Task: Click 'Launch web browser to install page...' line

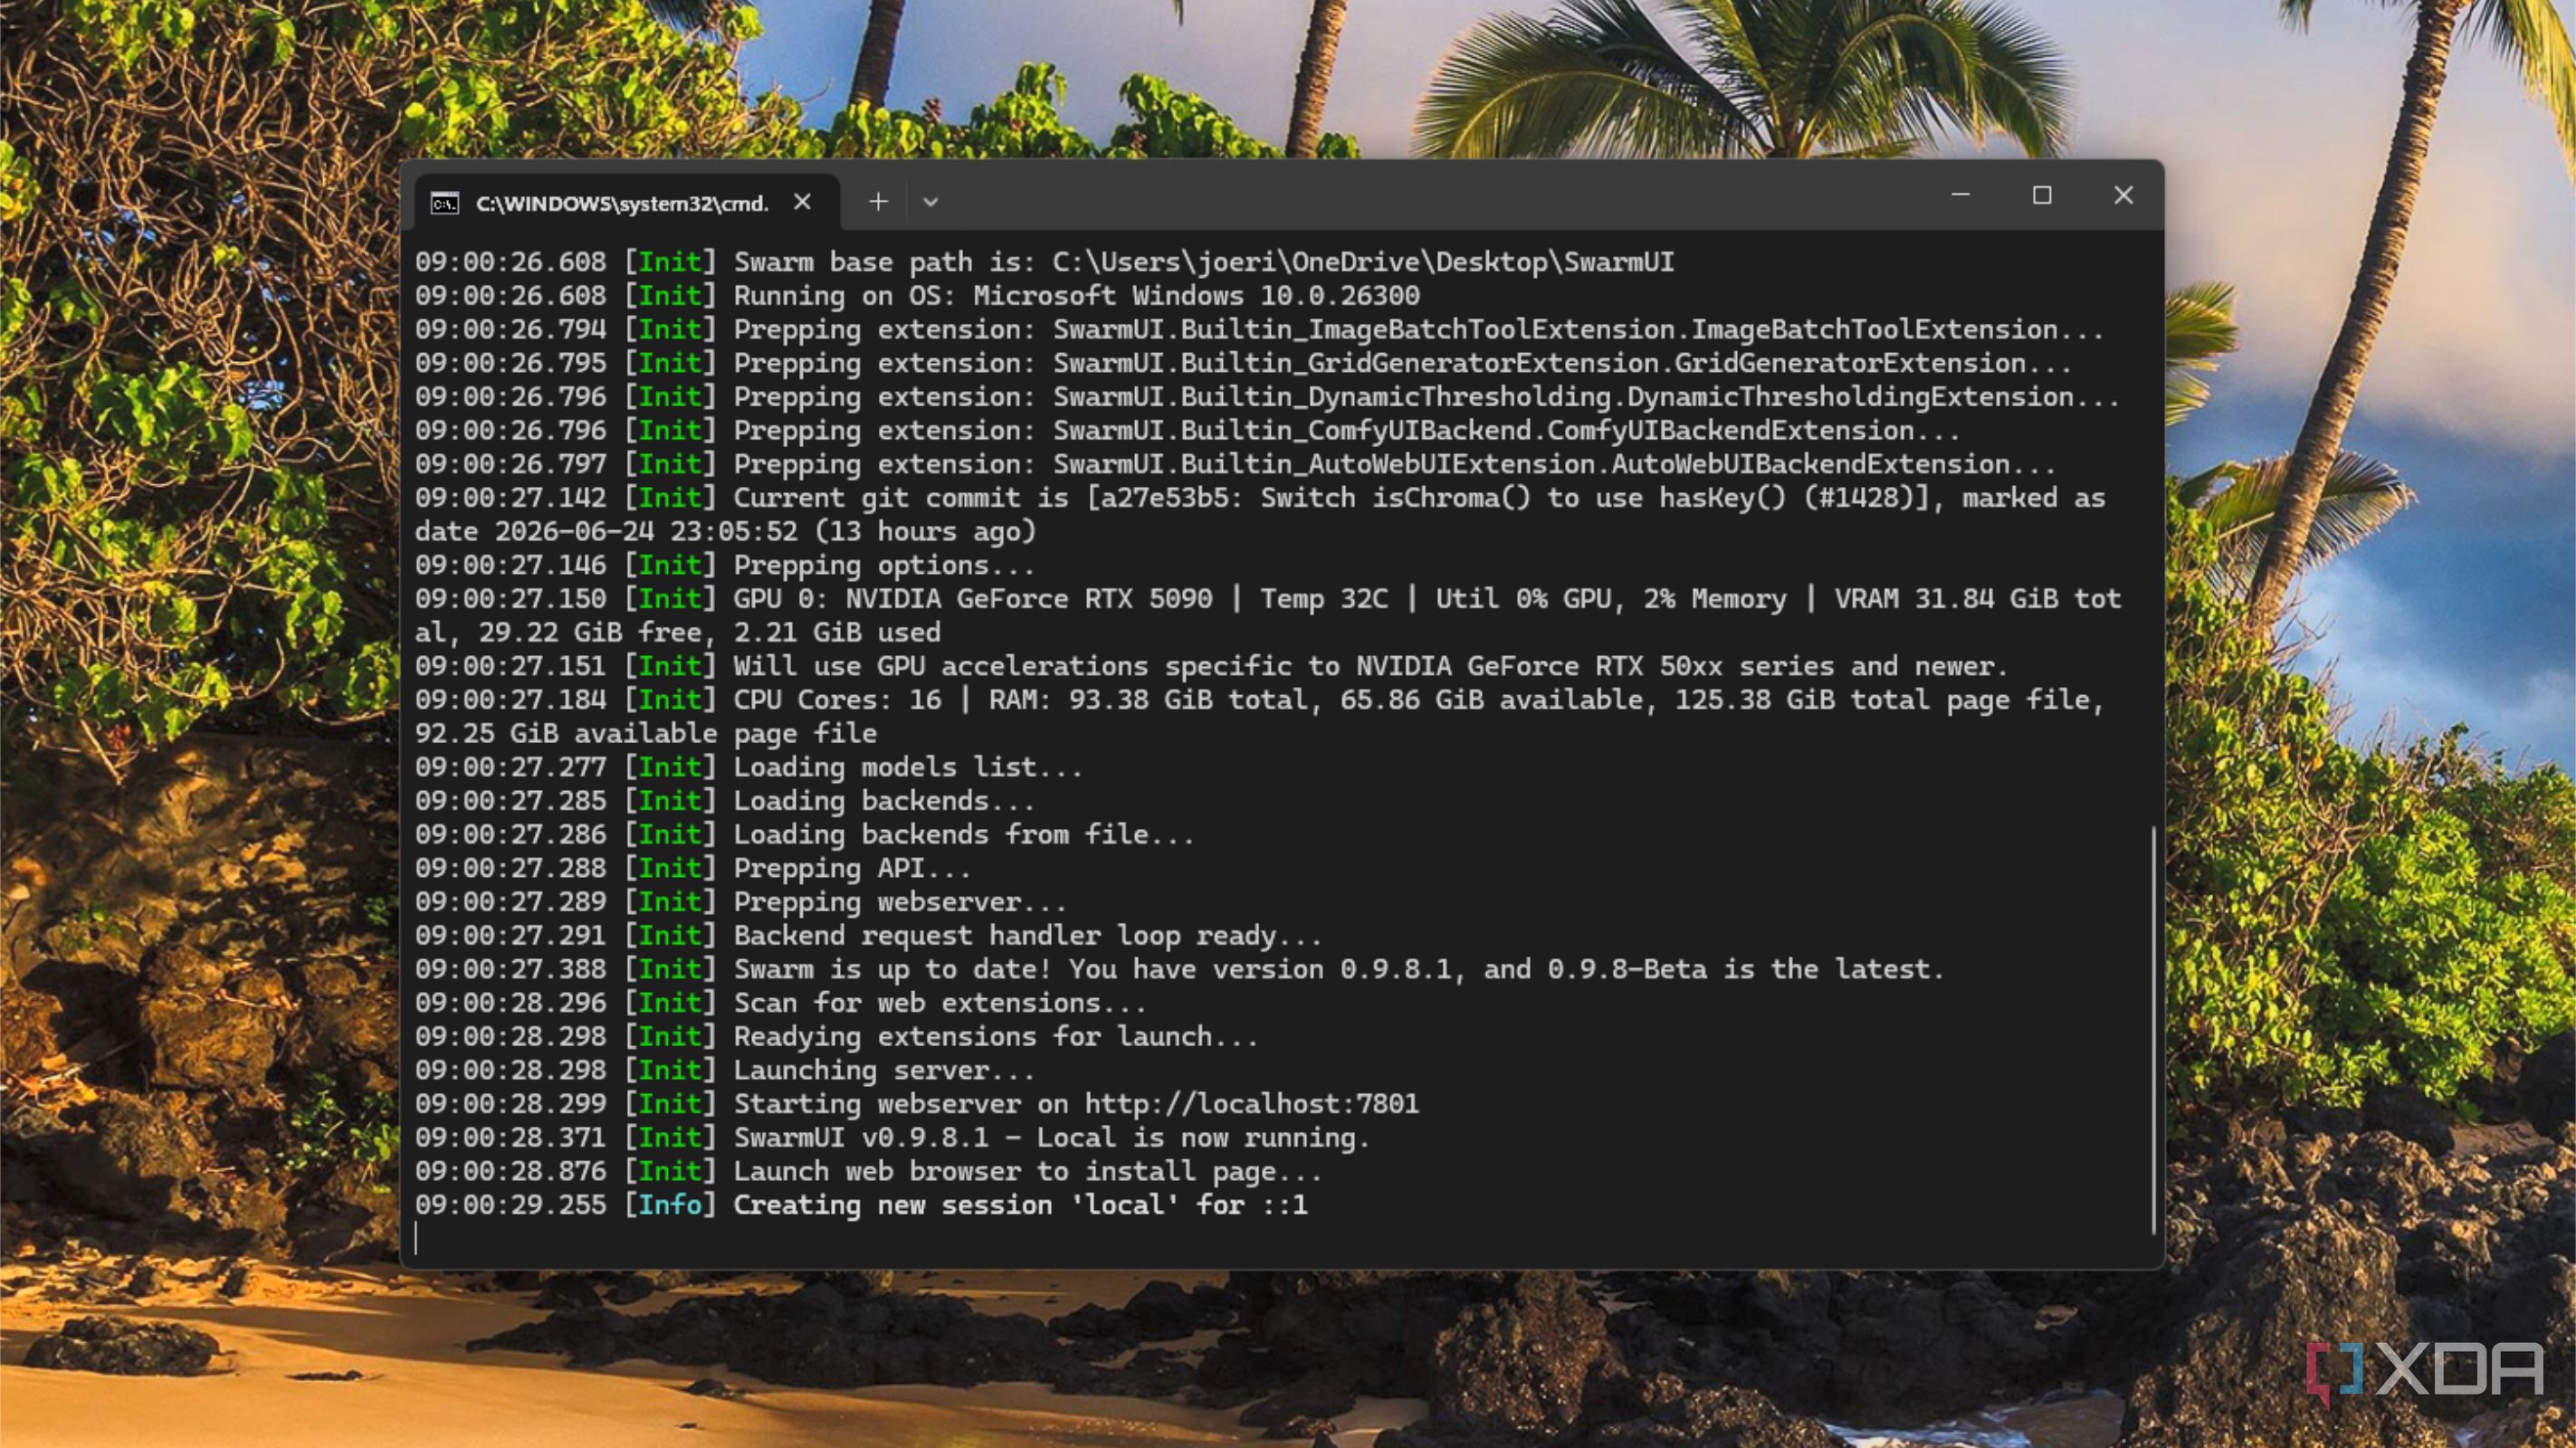Action: click(x=868, y=1171)
